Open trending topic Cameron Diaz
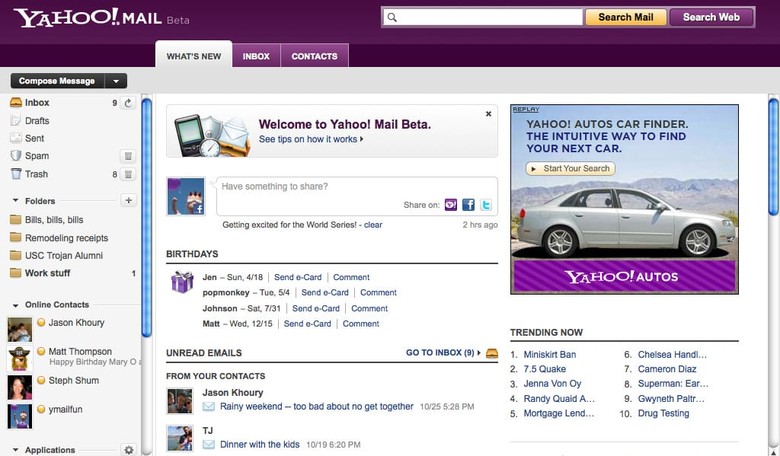This screenshot has height=456, width=780. click(x=667, y=369)
